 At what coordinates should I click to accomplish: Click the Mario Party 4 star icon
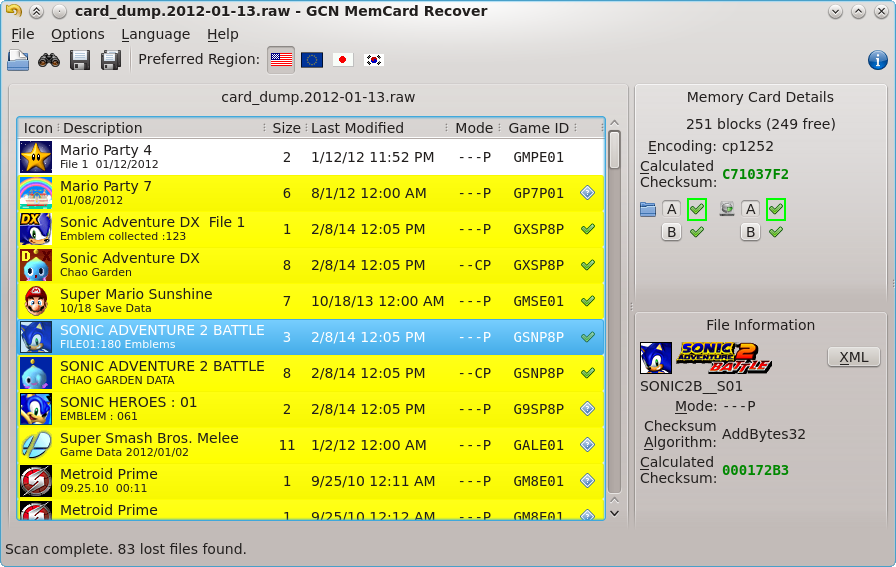36,157
